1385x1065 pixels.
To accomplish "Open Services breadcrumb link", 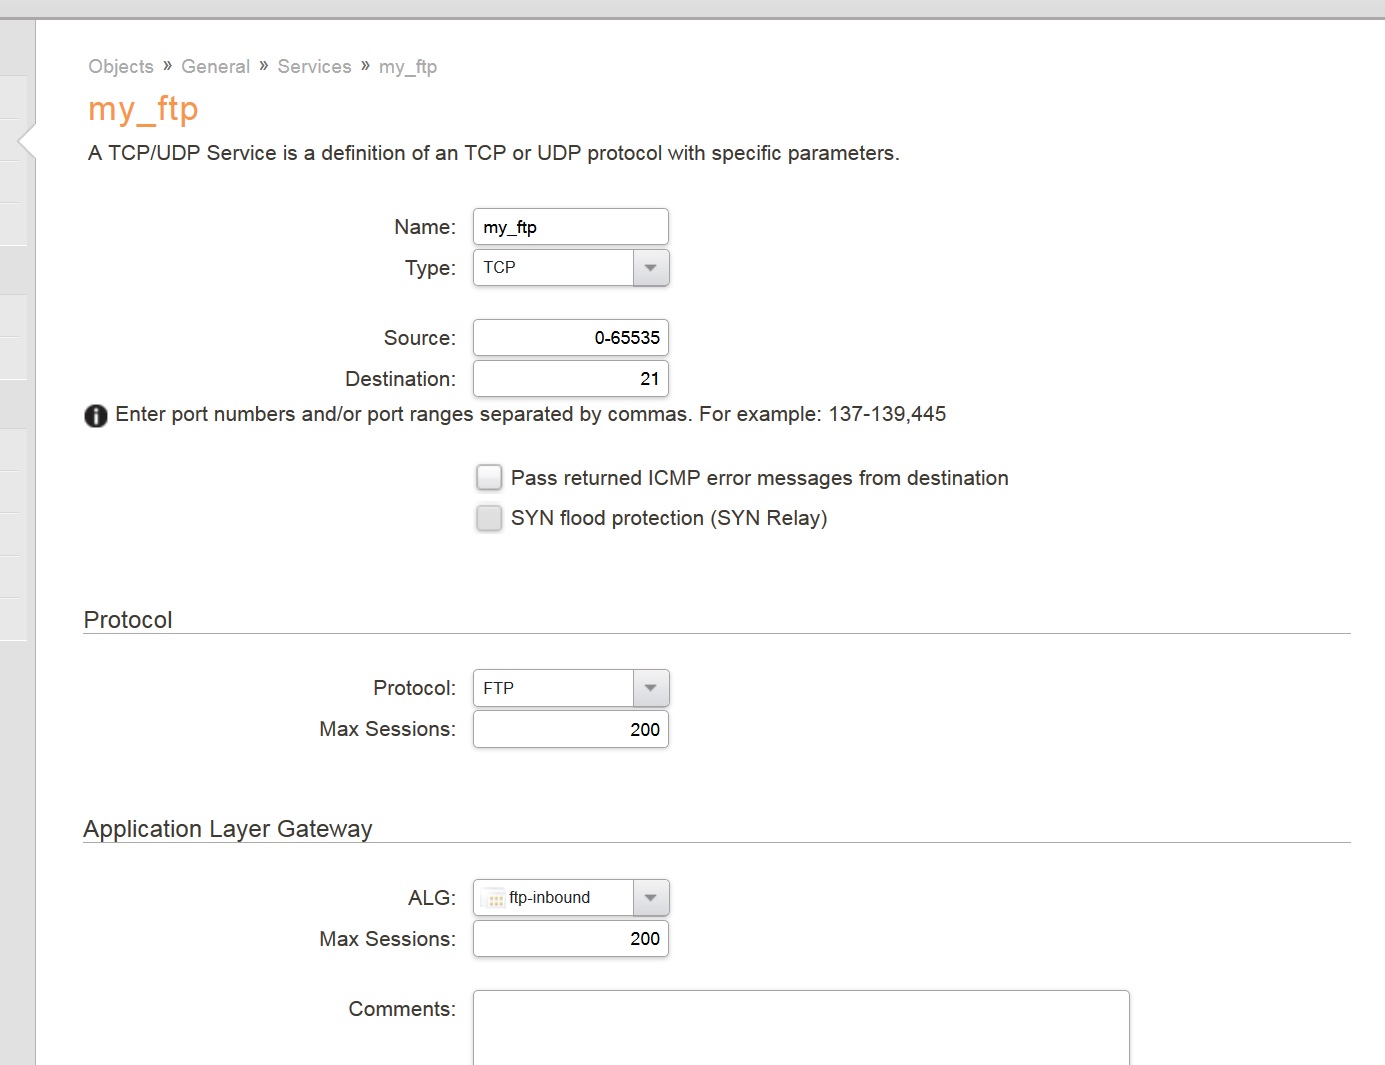I will pos(314,67).
